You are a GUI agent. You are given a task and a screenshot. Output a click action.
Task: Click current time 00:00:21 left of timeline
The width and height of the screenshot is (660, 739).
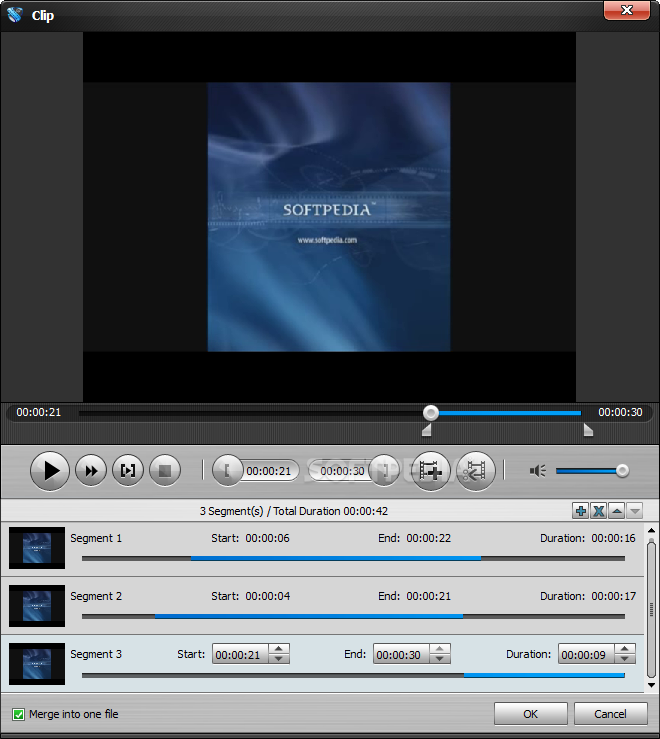(39, 412)
